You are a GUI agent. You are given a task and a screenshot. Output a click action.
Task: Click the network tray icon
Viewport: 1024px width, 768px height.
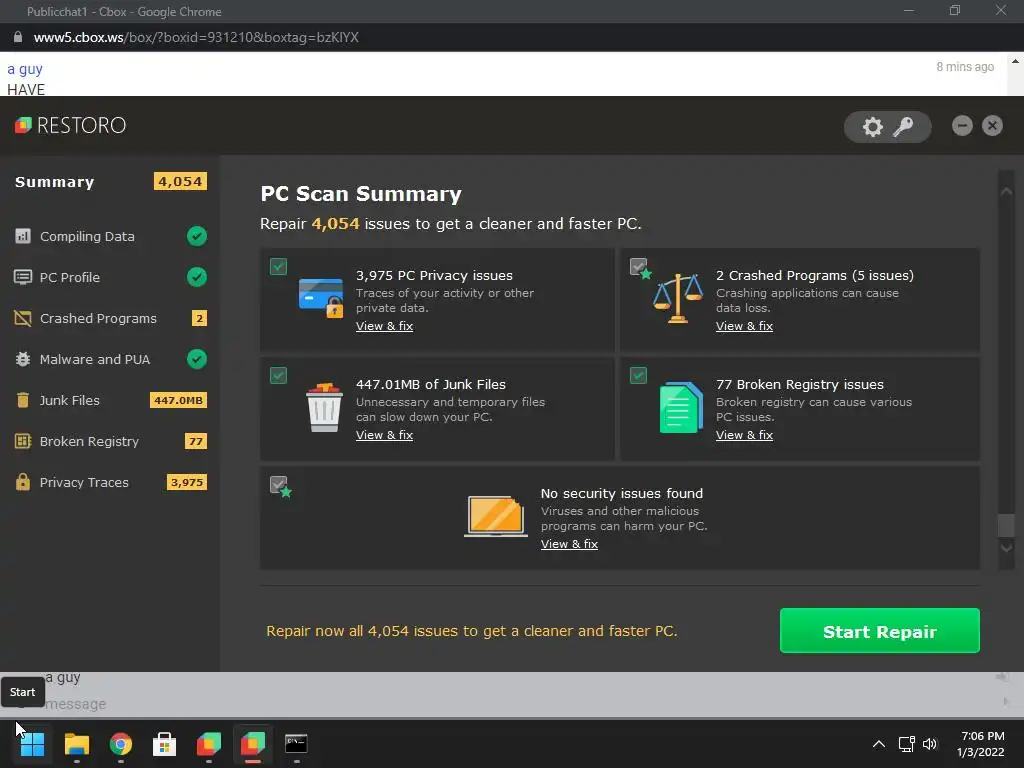[906, 744]
